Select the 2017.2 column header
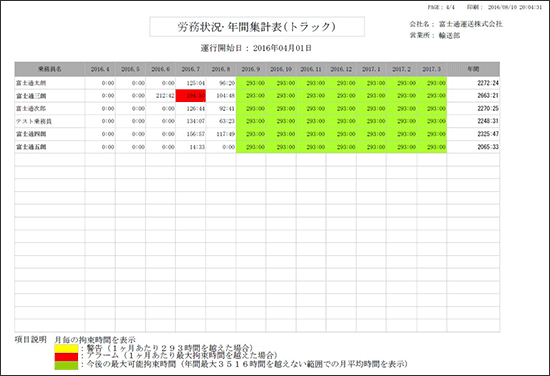The height and width of the screenshot is (376, 550). (x=402, y=69)
